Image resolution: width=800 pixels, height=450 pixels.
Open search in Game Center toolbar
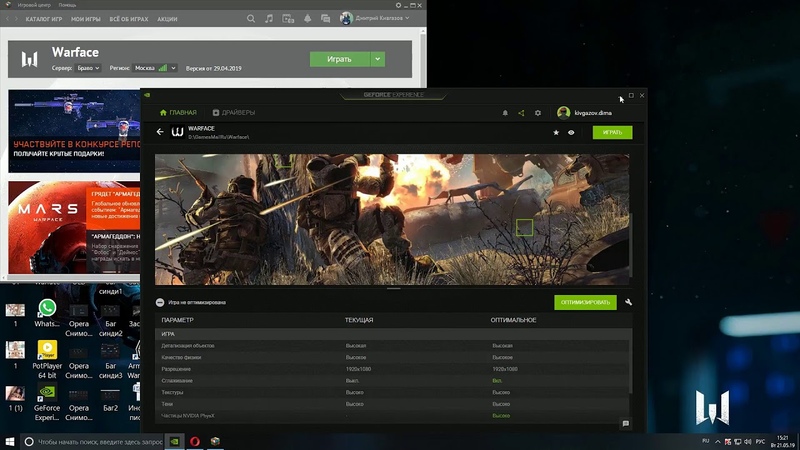tap(251, 18)
